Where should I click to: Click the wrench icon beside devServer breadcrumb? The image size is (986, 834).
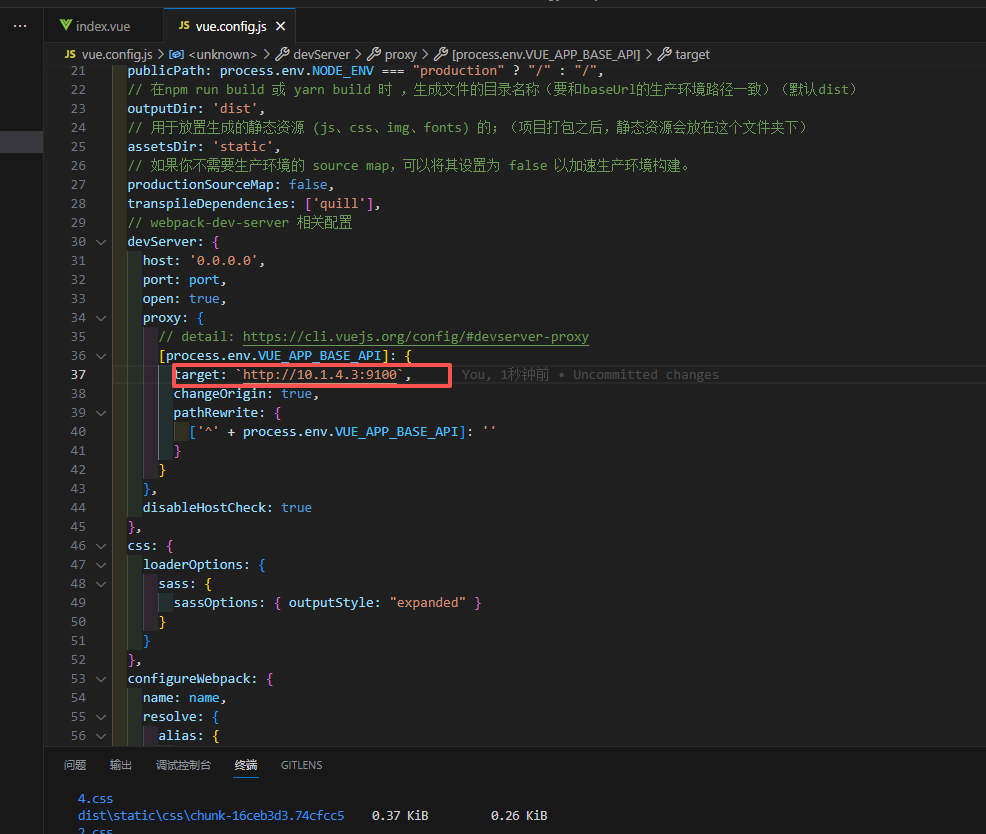[x=283, y=55]
